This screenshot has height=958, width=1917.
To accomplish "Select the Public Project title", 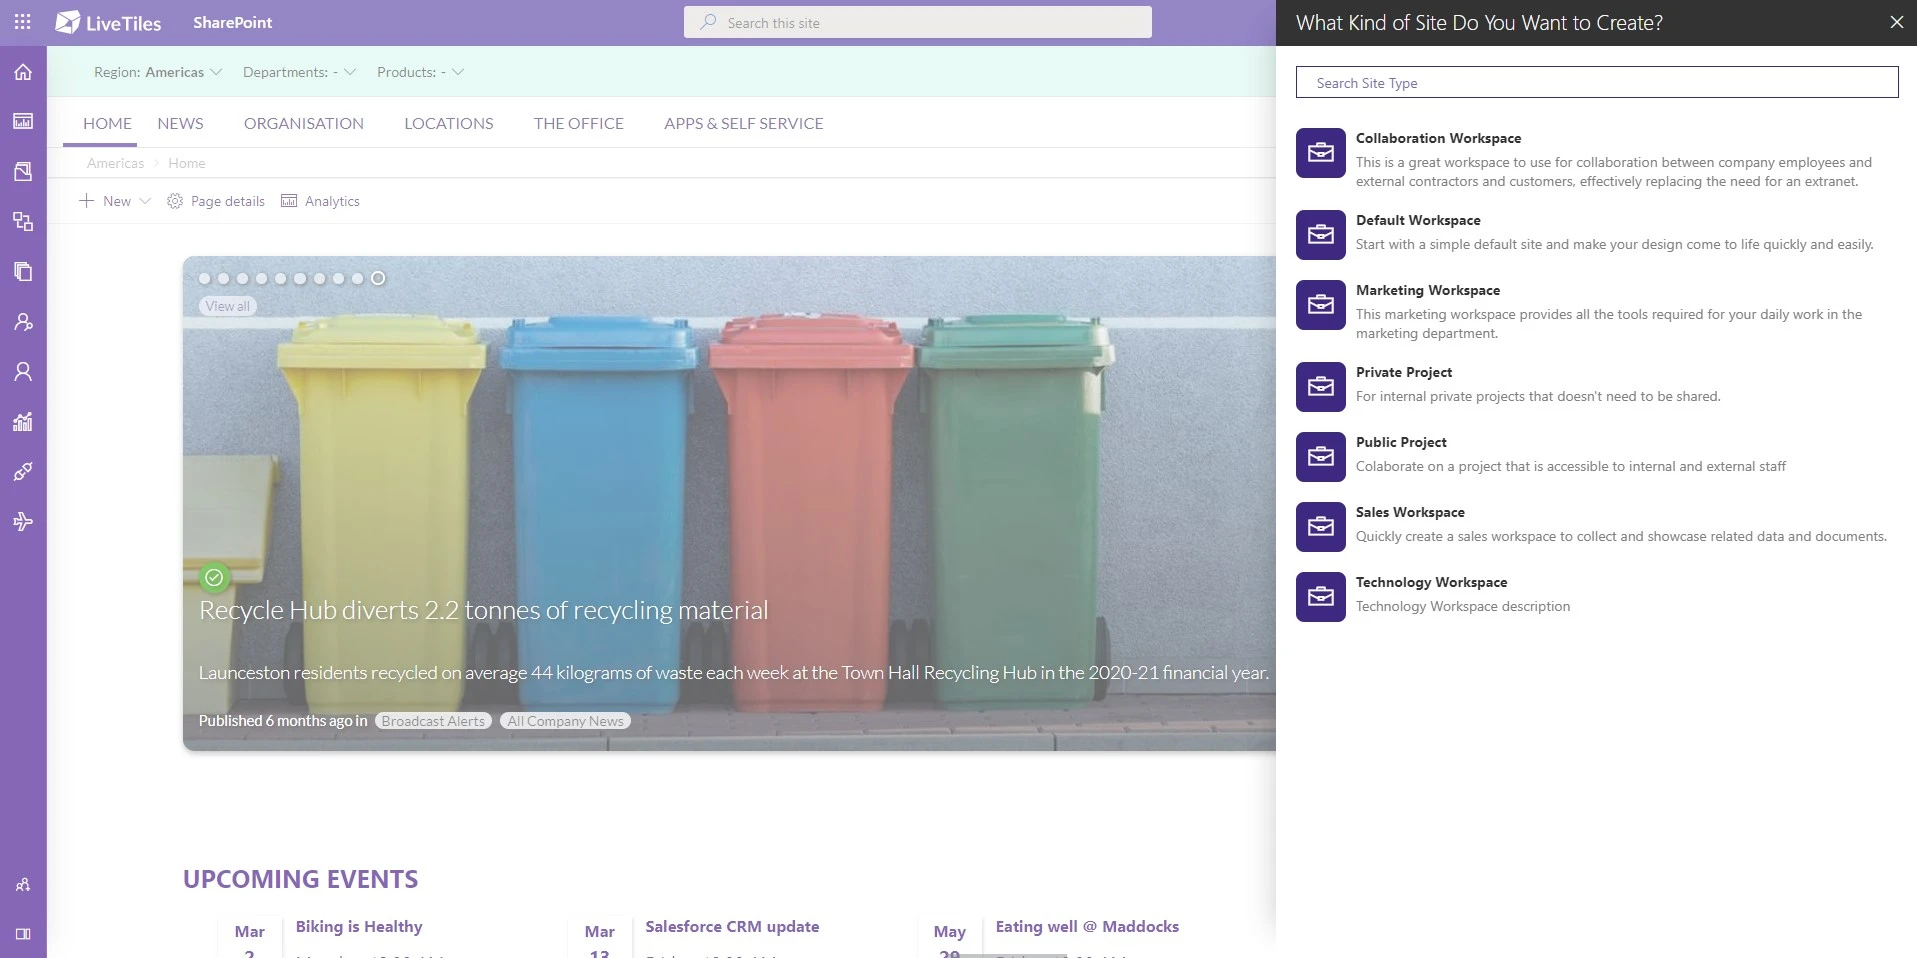I will 1401,442.
